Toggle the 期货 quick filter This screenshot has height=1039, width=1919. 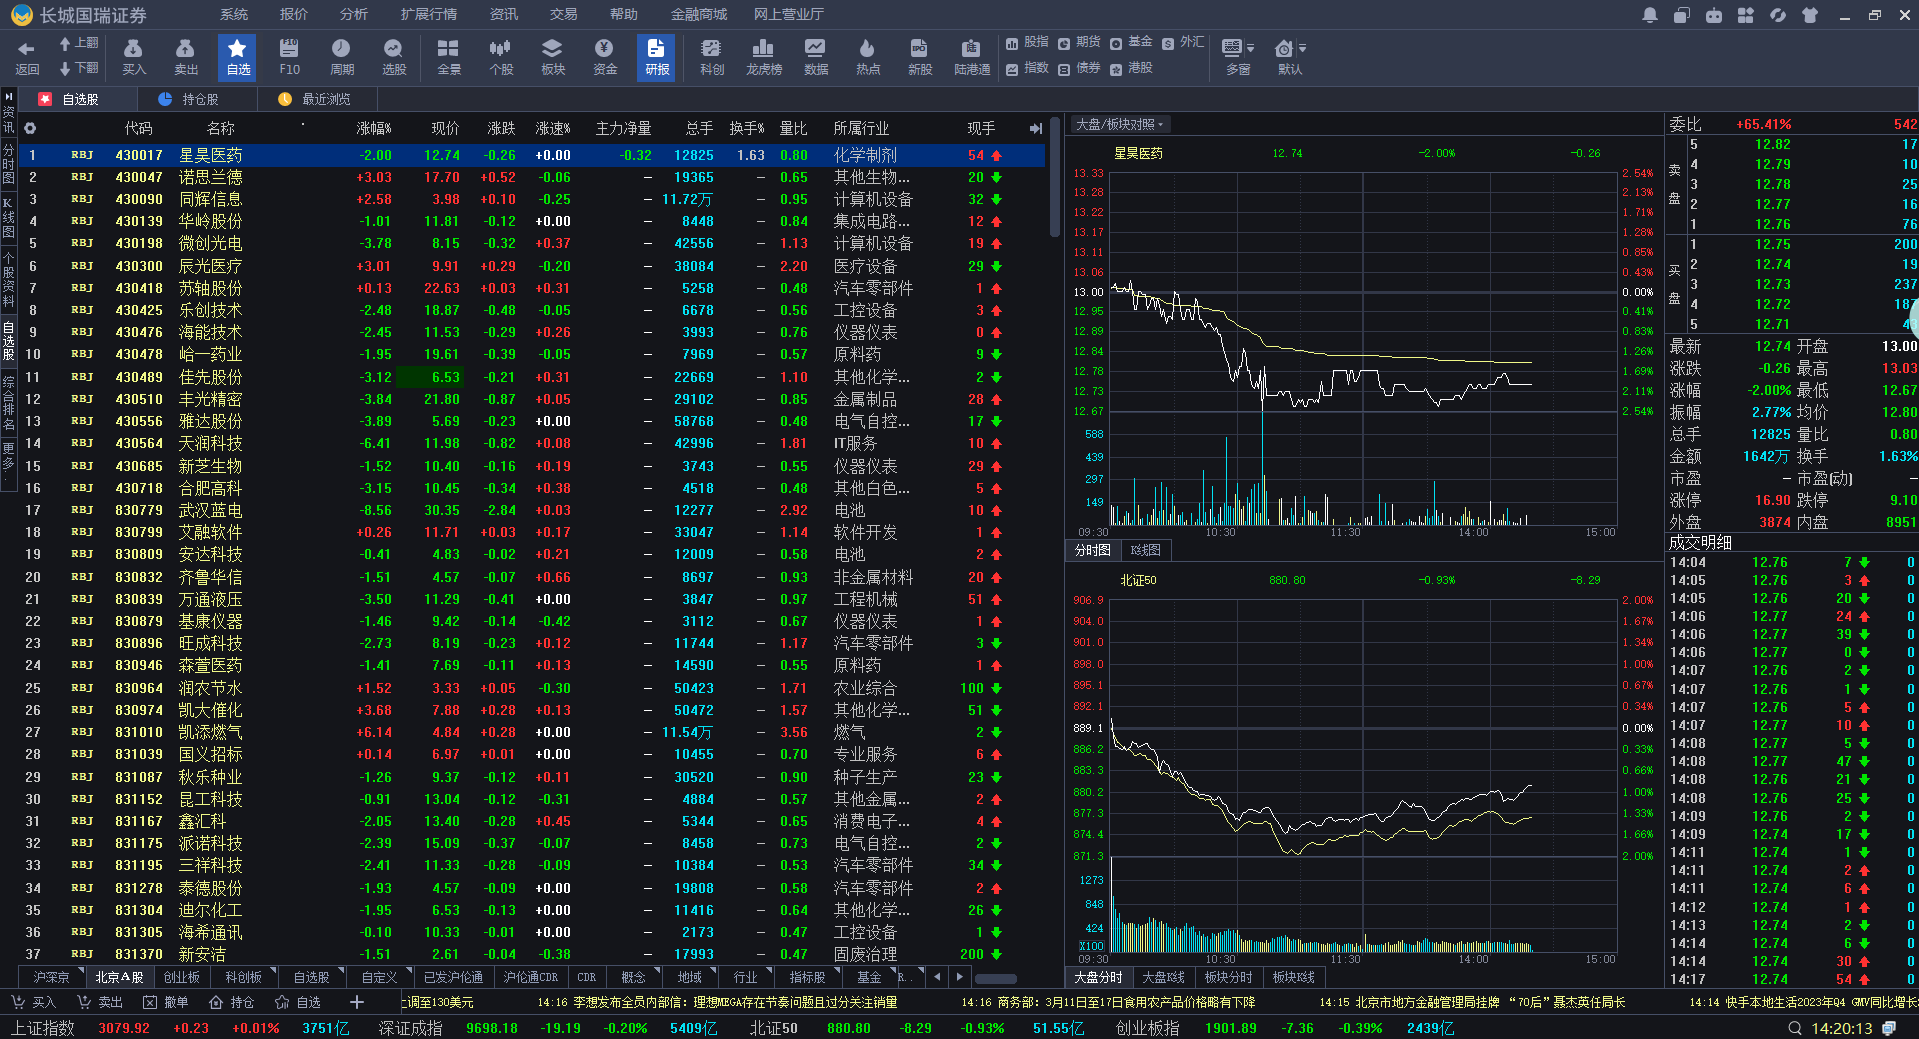tap(1079, 42)
